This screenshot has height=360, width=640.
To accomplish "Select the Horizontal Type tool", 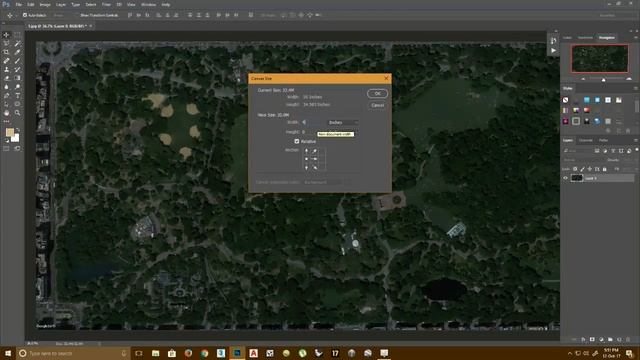I will (x=17, y=96).
